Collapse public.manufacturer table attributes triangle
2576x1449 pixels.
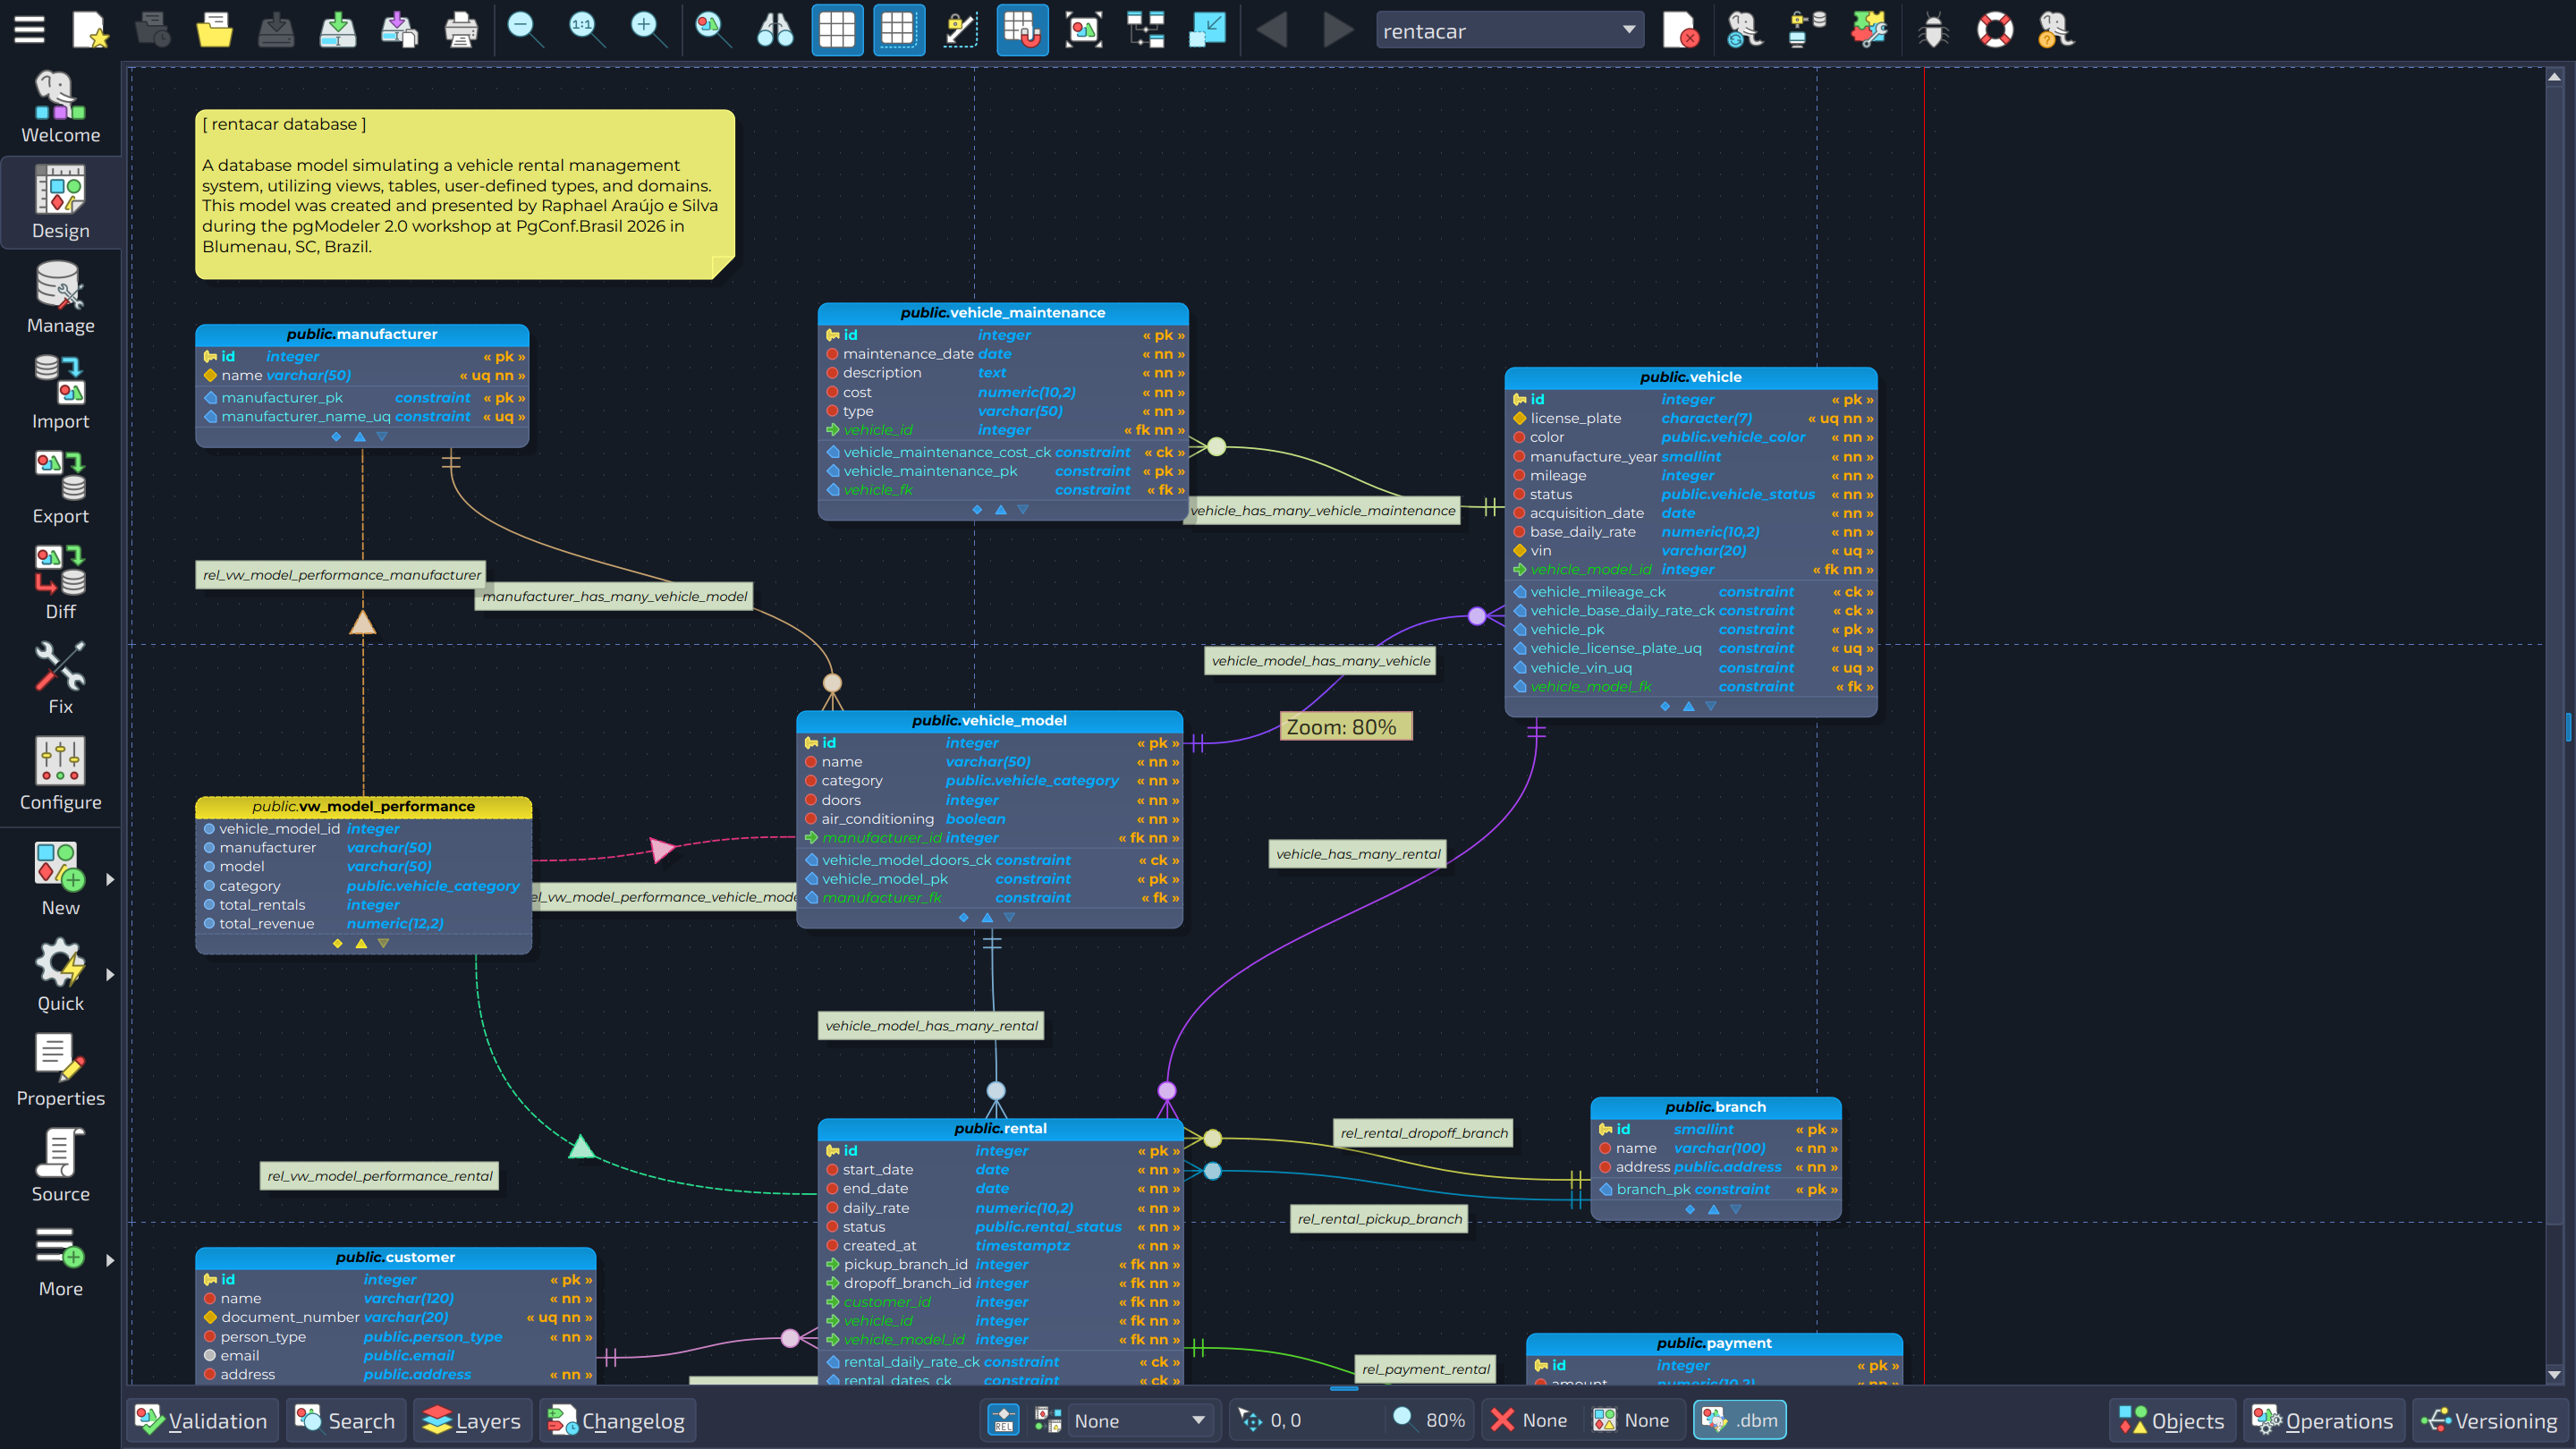pos(360,437)
